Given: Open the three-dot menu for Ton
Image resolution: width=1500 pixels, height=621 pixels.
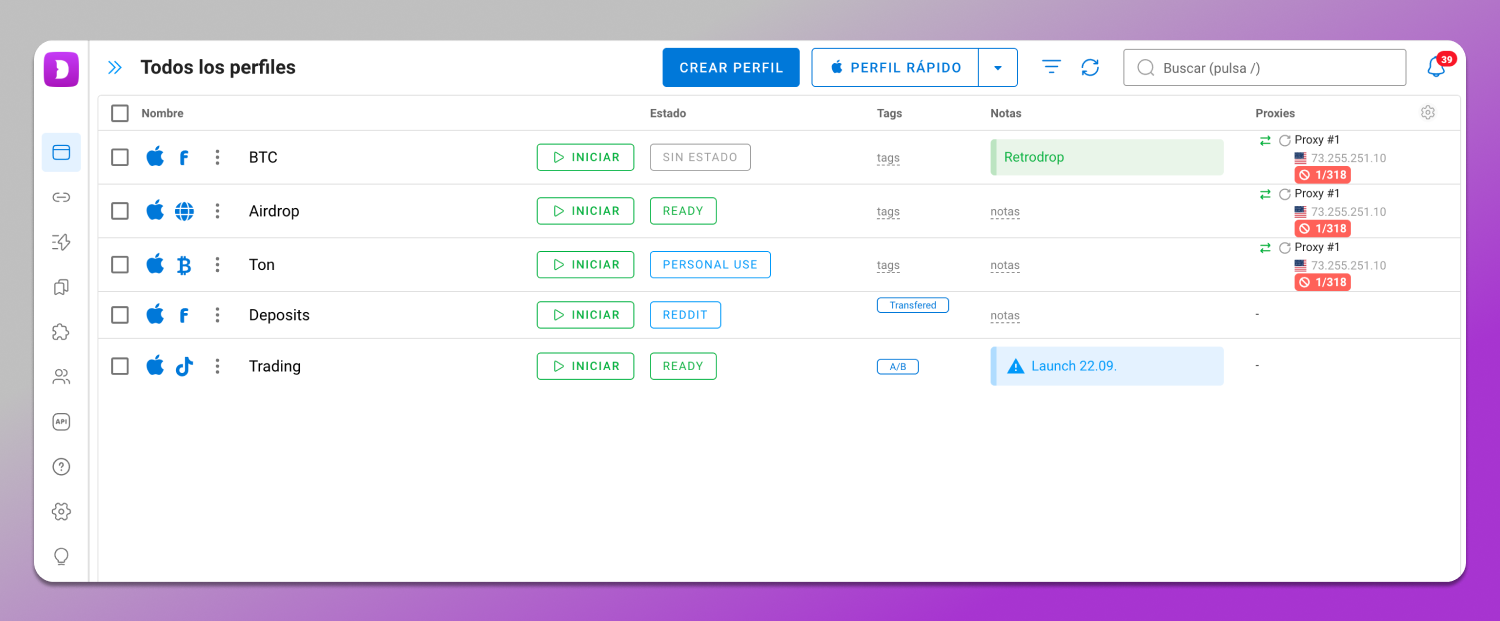Looking at the screenshot, I should [217, 265].
